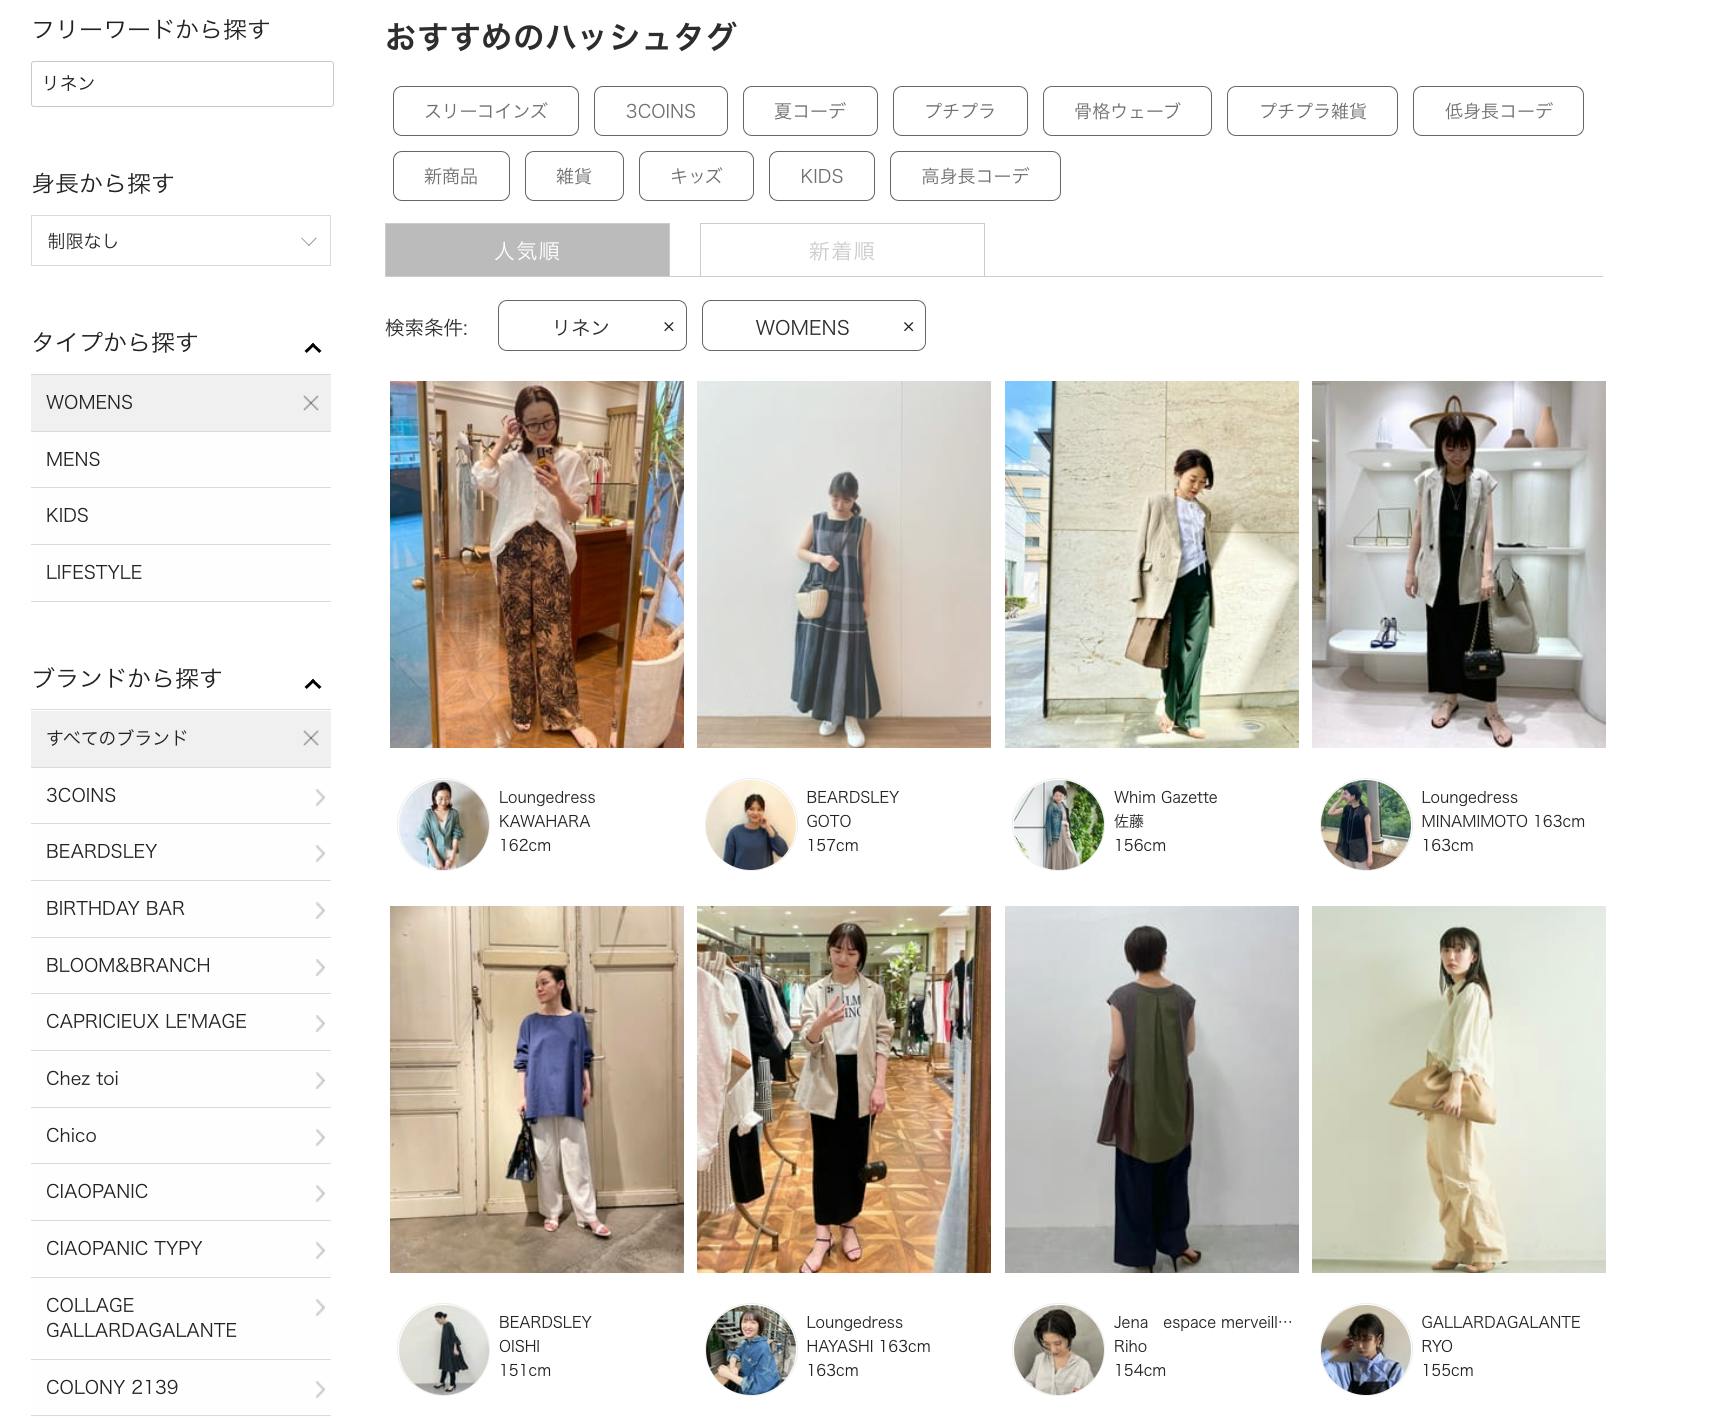Open the CIAOPANIC TYPY brand arrow
1716x1418 pixels.
320,1250
